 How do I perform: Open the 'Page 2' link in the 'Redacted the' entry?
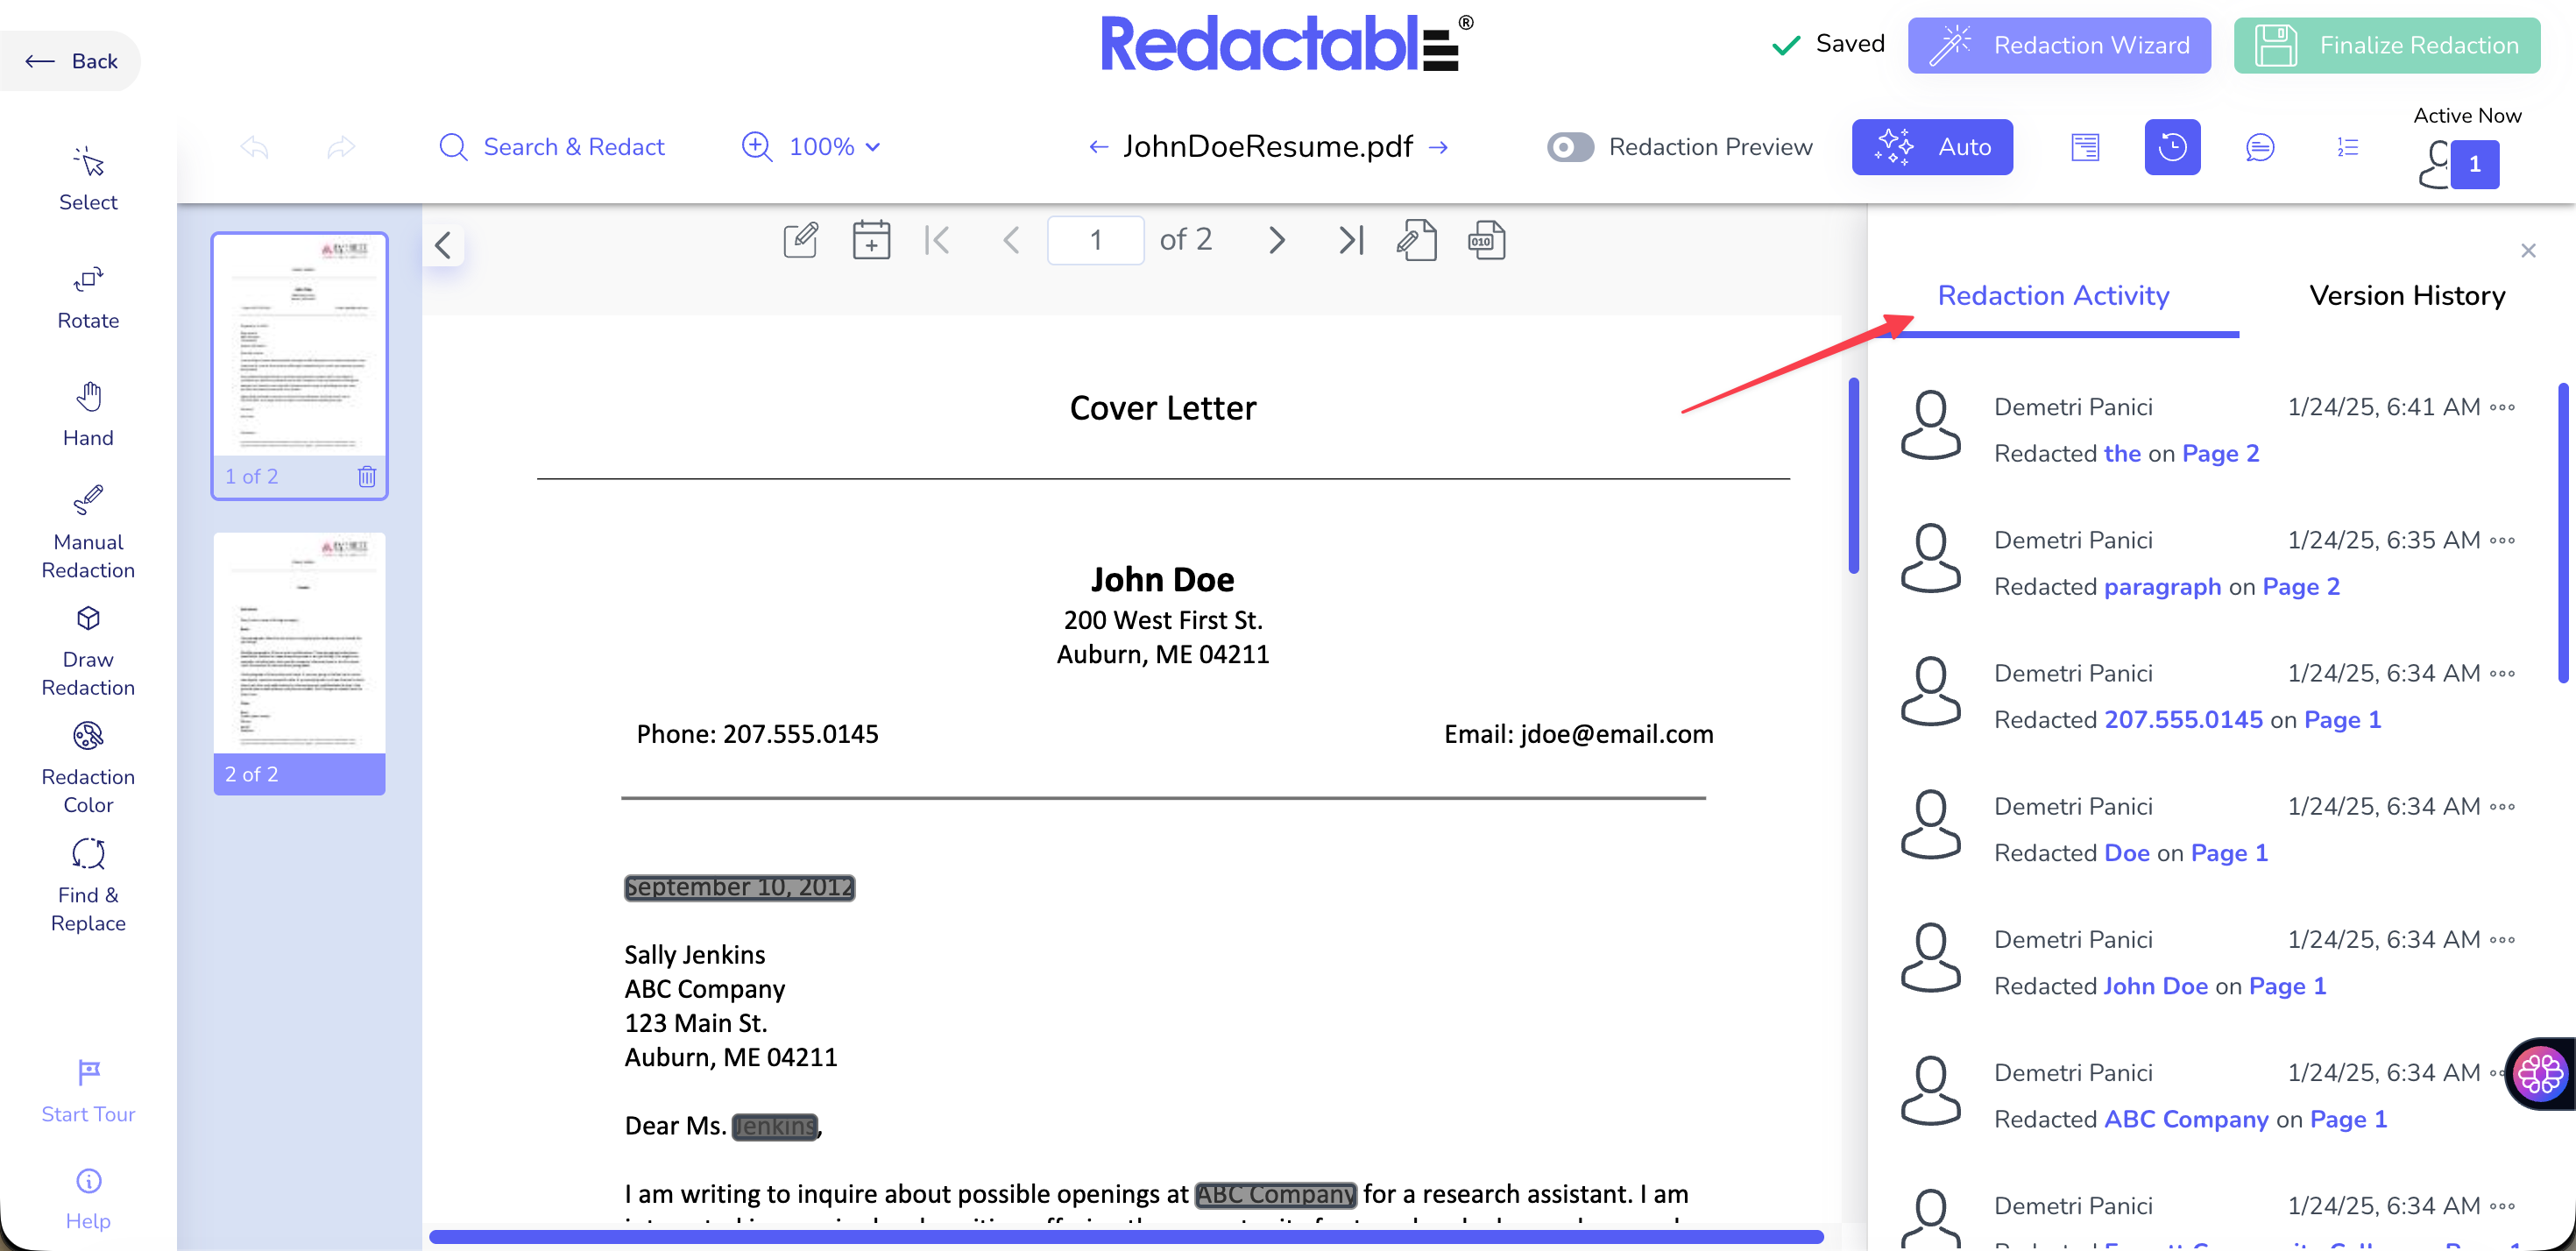tap(2220, 453)
